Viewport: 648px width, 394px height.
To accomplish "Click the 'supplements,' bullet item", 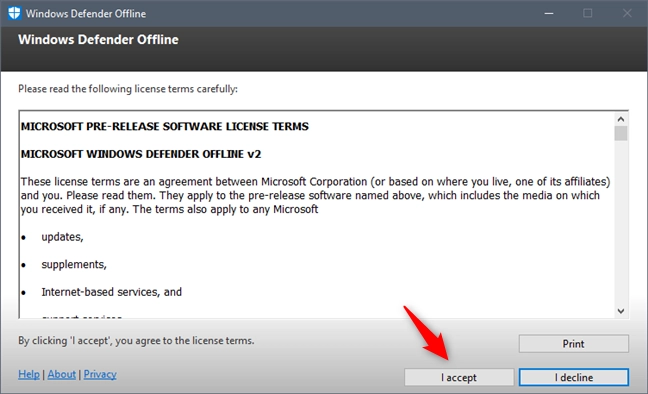I will pyautogui.click(x=74, y=265).
